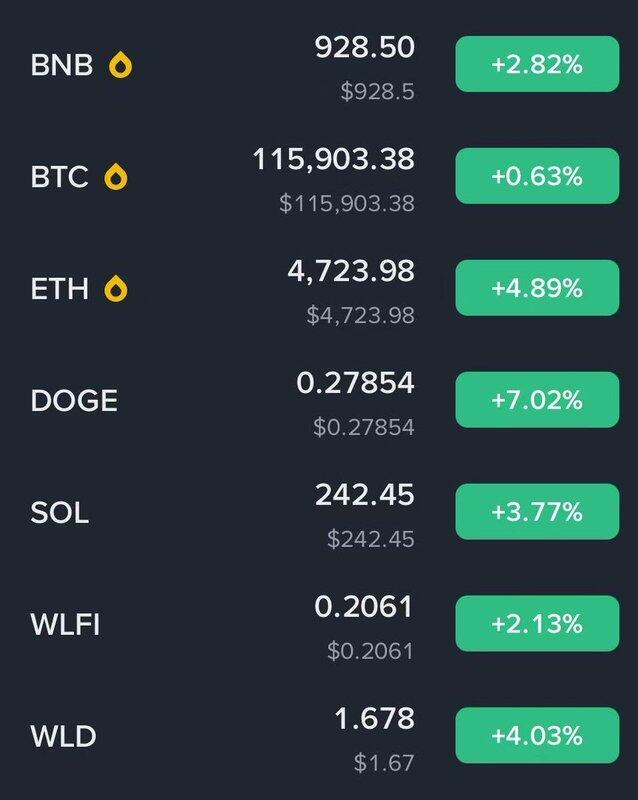Screen dimensions: 638x800
Task: Toggle BNB's +2.82% change badge
Action: point(537,64)
